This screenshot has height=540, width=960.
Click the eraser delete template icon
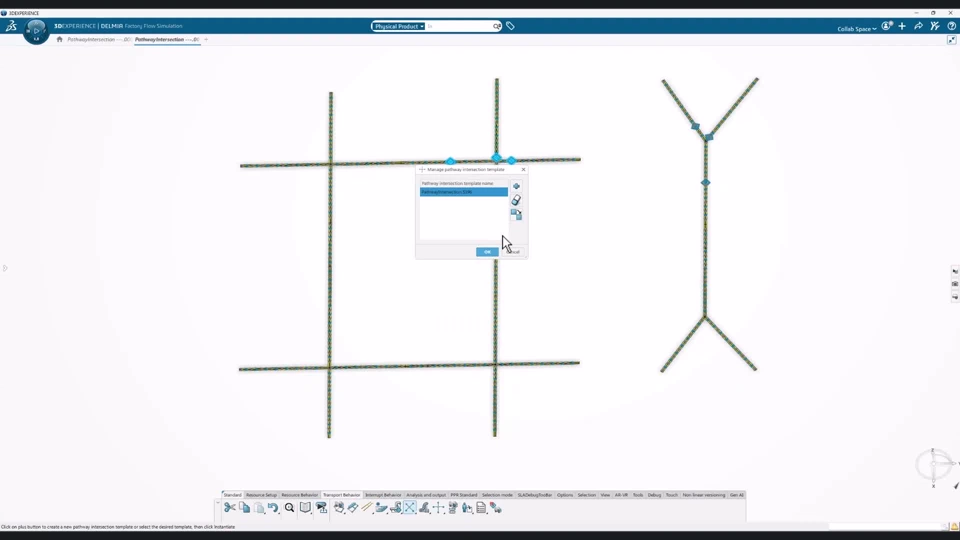click(x=516, y=200)
